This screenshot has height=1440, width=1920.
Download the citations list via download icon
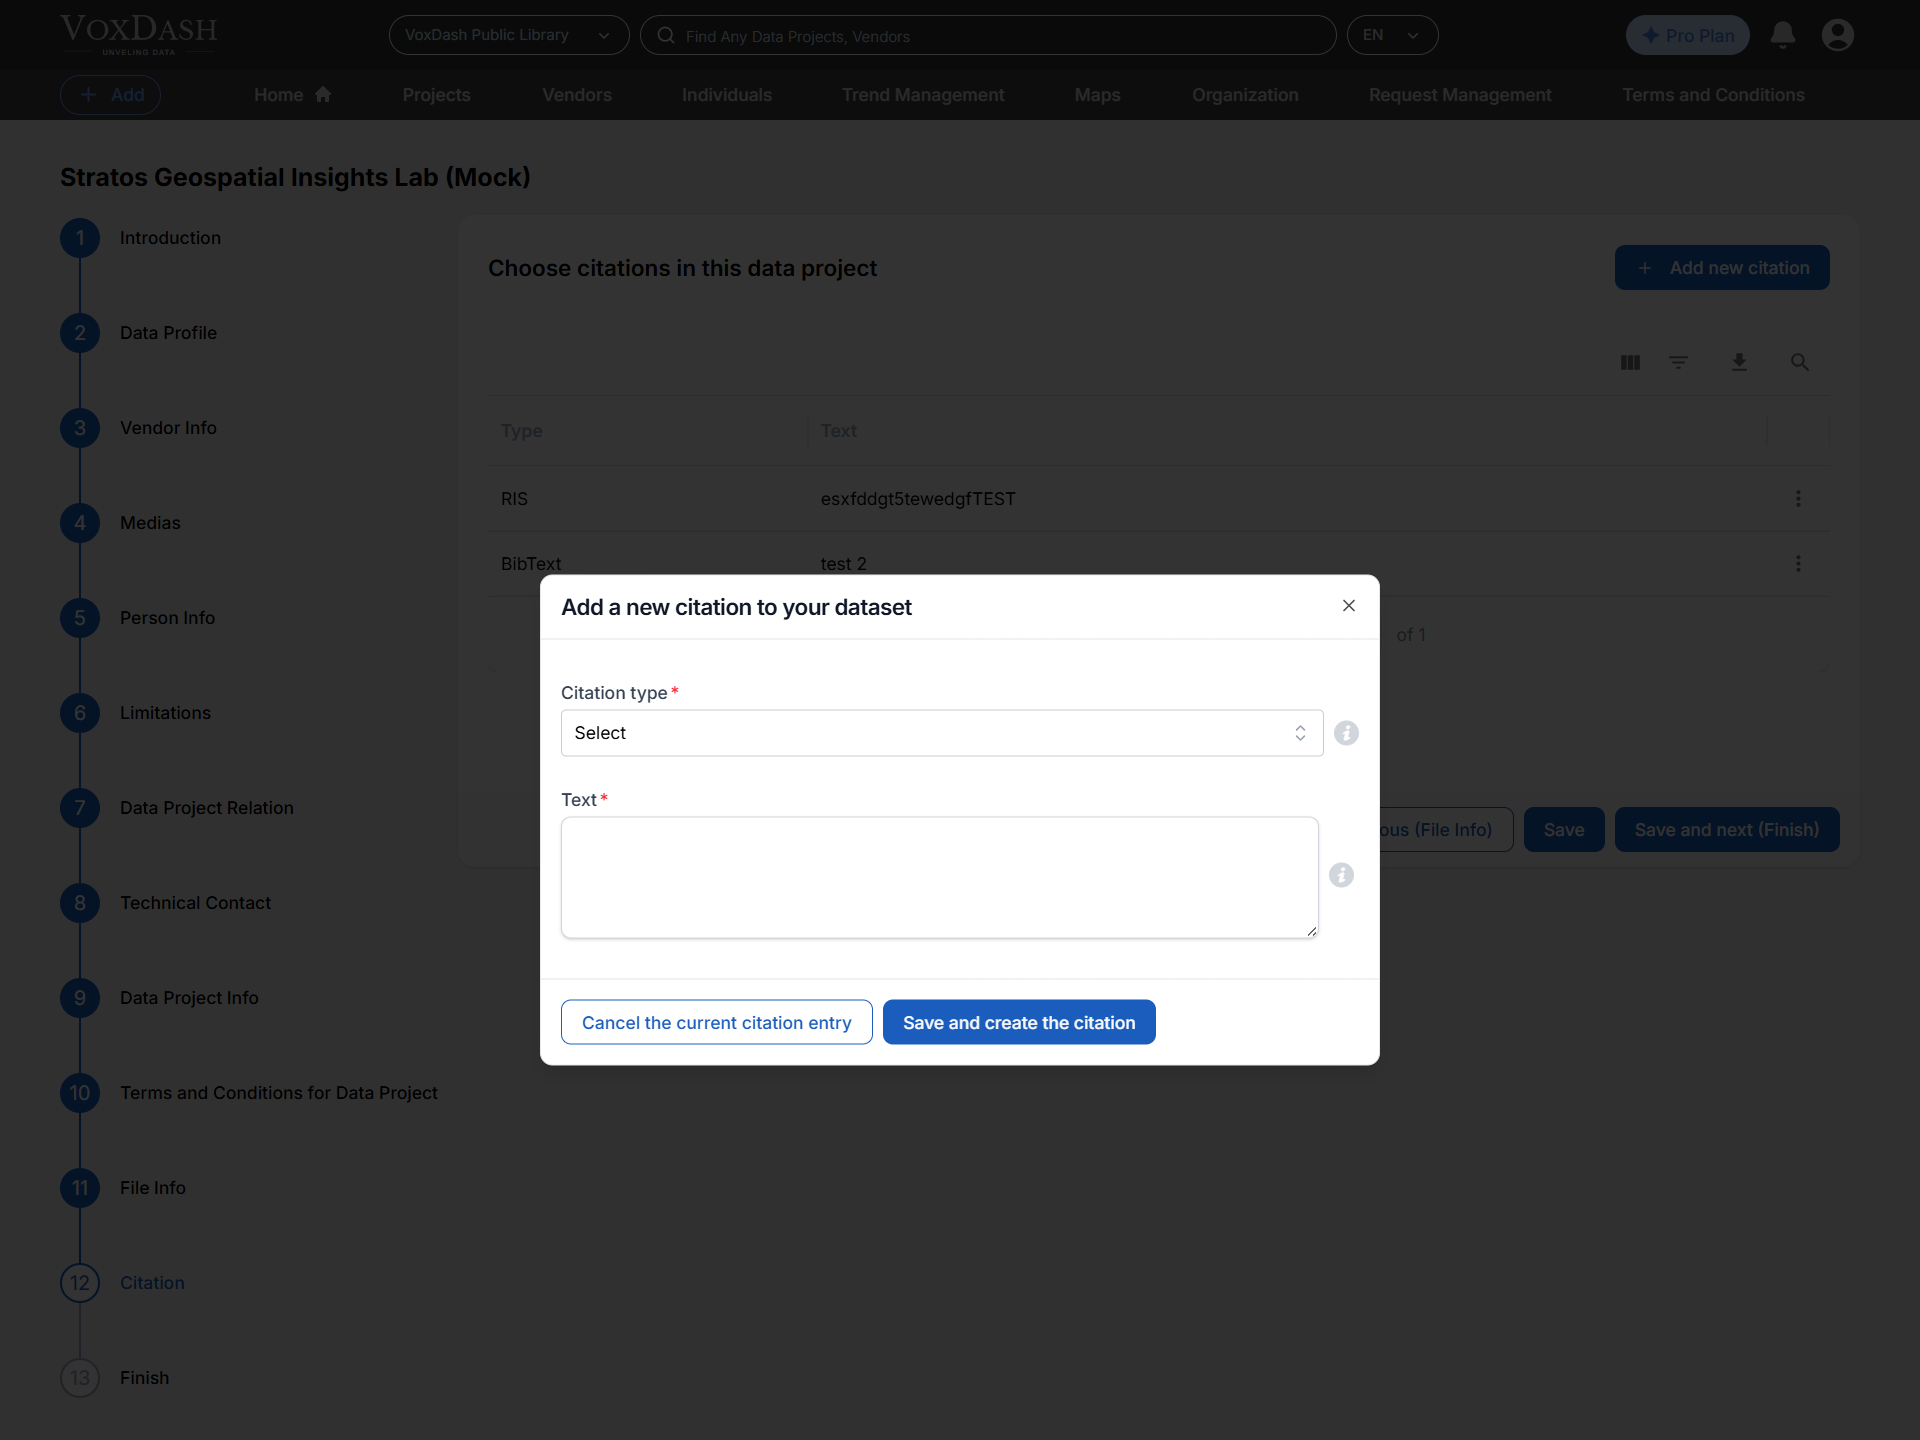1739,362
